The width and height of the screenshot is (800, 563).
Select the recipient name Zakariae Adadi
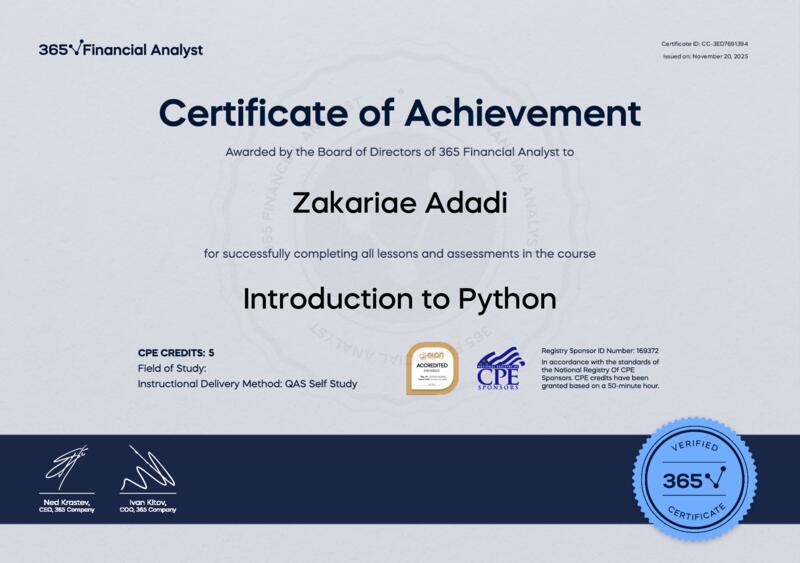point(400,203)
